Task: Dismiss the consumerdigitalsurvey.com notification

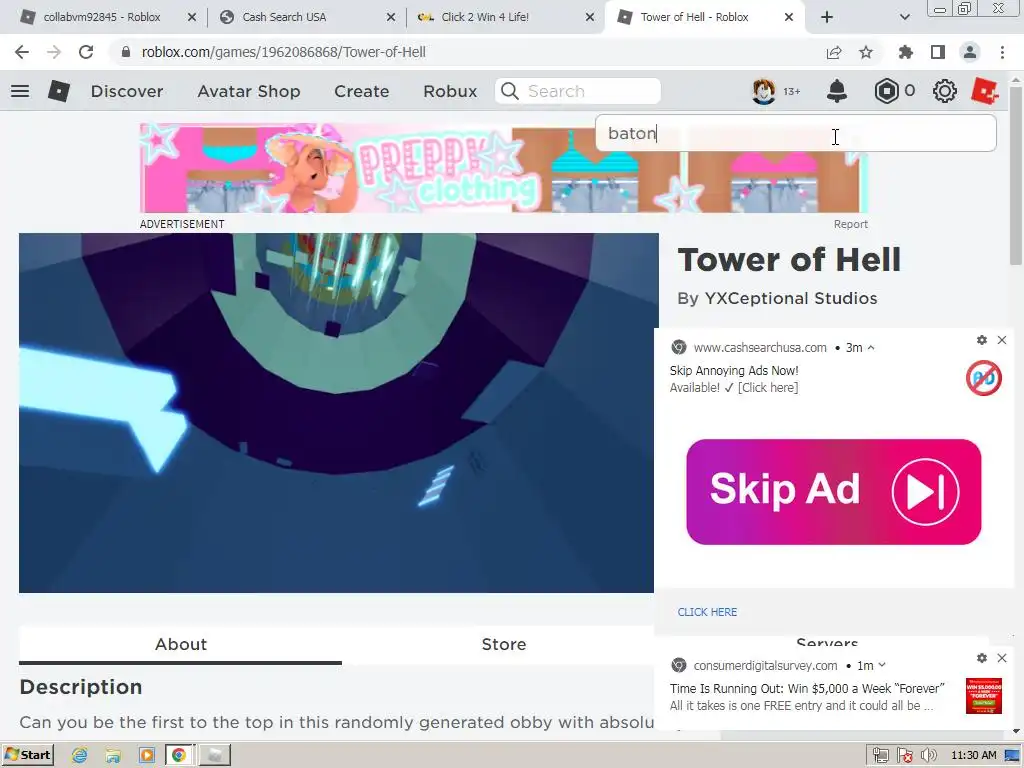Action: coord(1002,658)
